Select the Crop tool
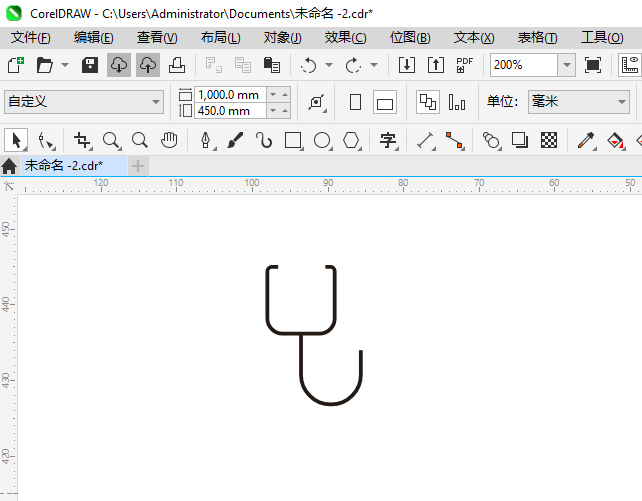 click(x=82, y=140)
